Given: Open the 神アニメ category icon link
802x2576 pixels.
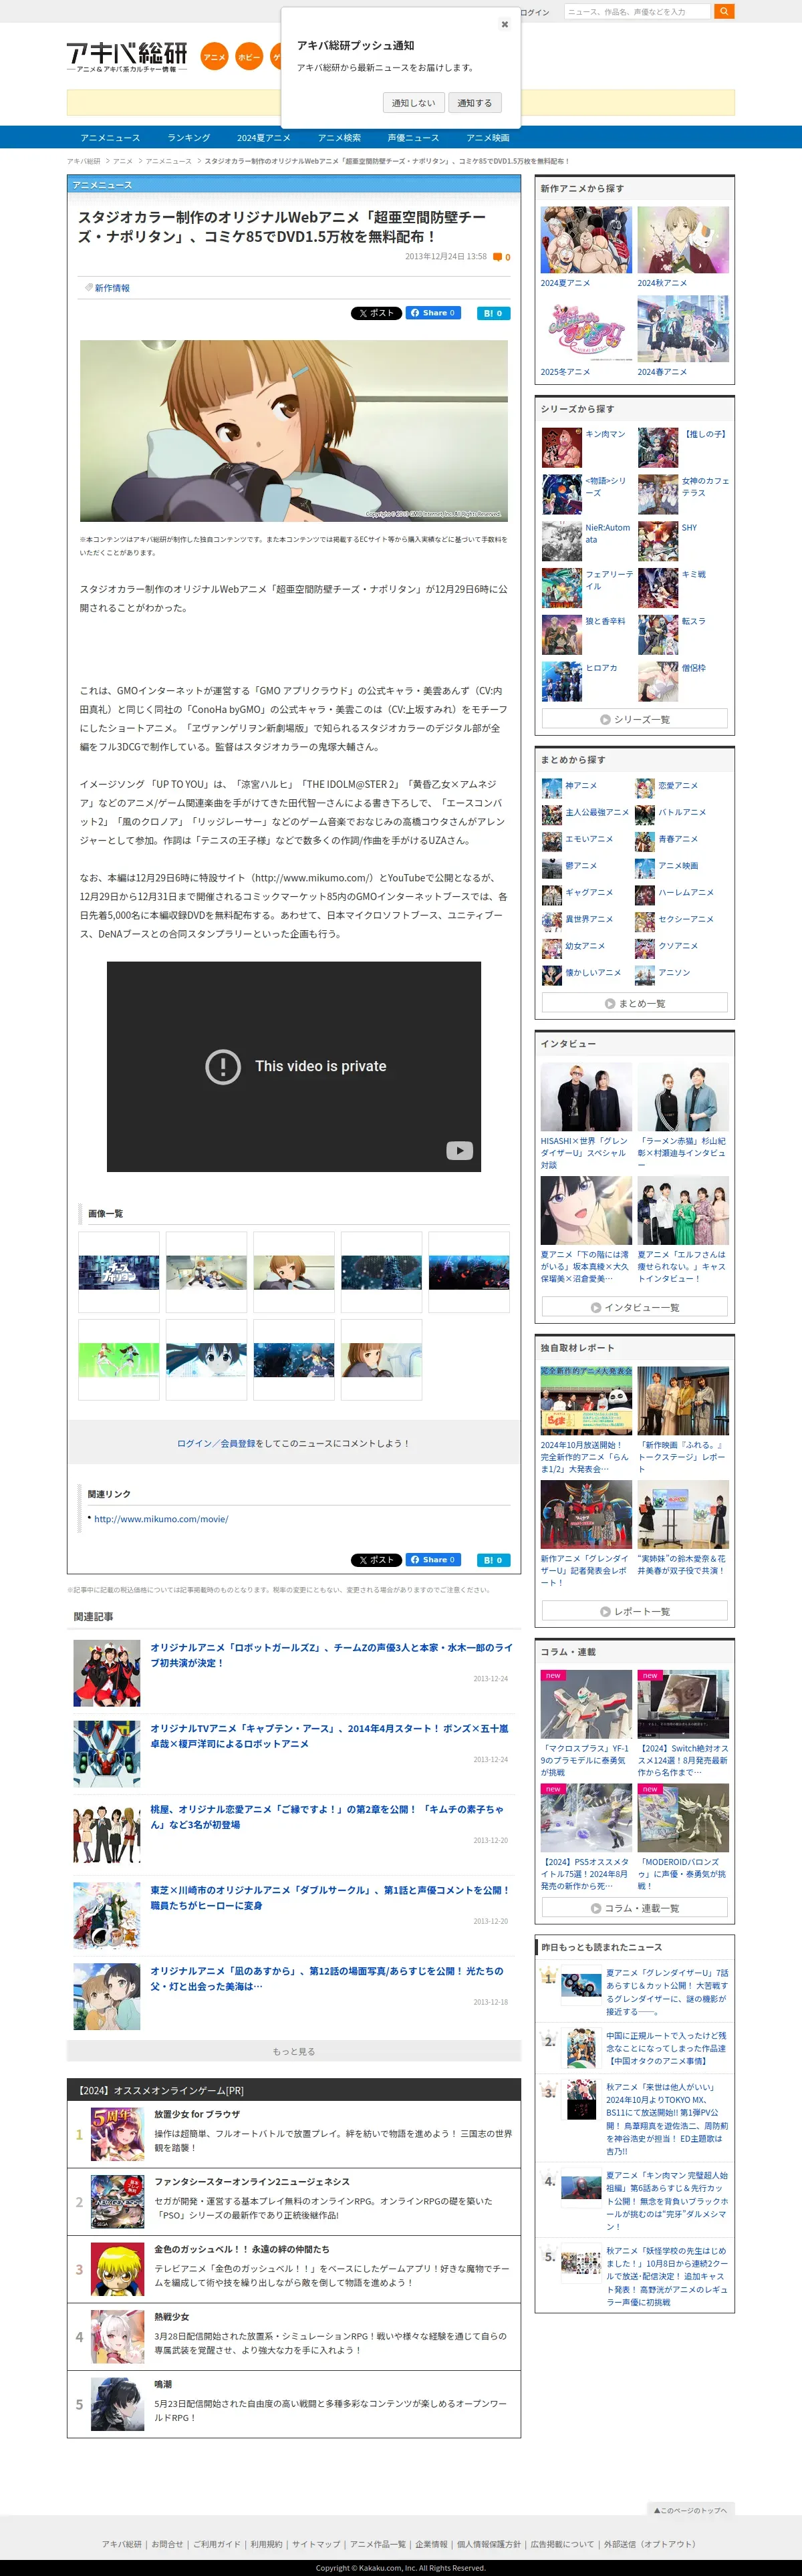Looking at the screenshot, I should pyautogui.click(x=552, y=787).
